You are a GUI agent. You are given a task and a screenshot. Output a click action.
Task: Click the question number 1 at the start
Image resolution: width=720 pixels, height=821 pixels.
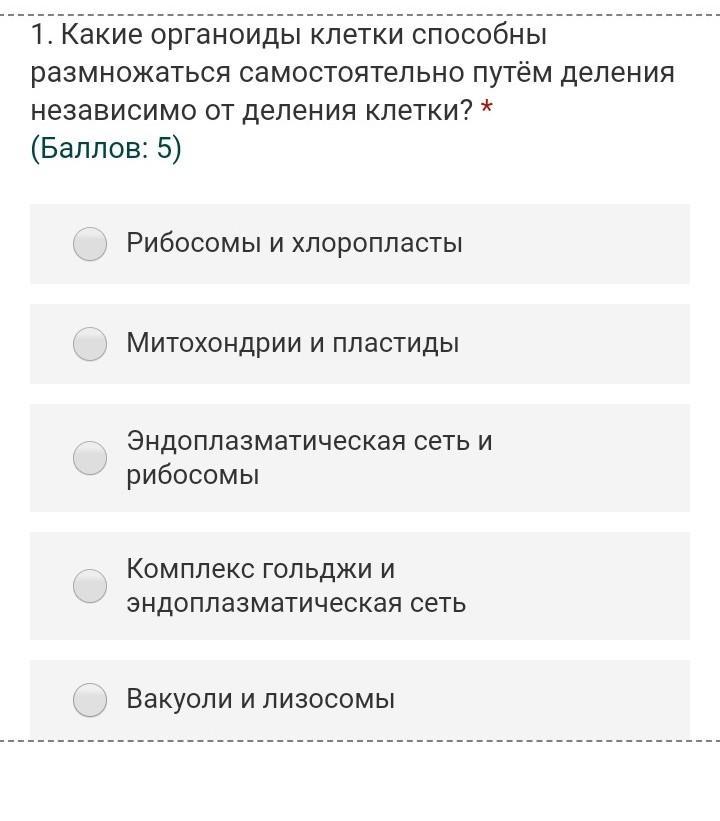pos(38,36)
